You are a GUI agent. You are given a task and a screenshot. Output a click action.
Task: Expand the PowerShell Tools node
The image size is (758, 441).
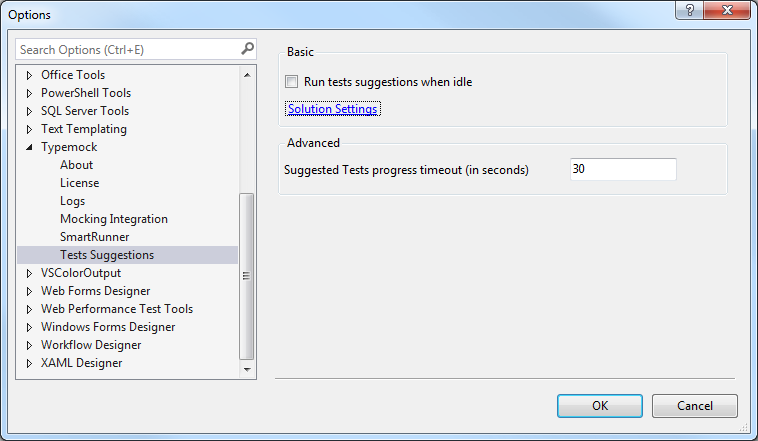tap(29, 93)
